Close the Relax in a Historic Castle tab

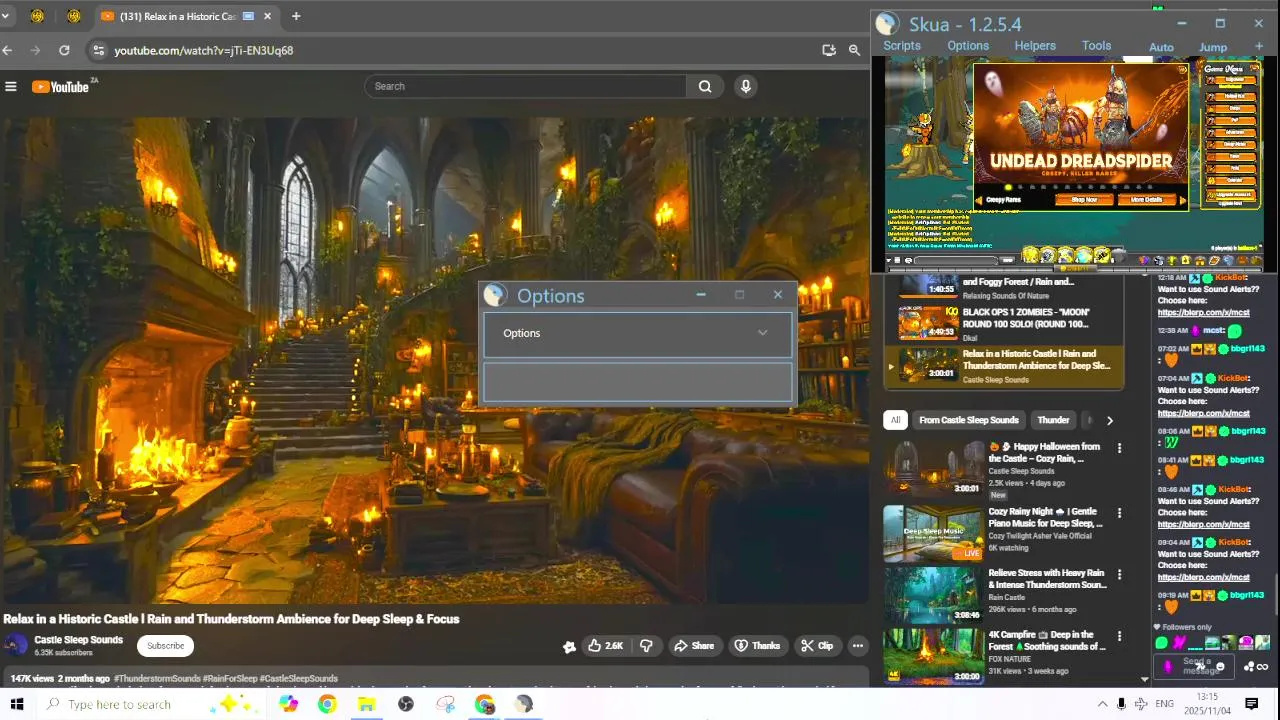tap(268, 17)
